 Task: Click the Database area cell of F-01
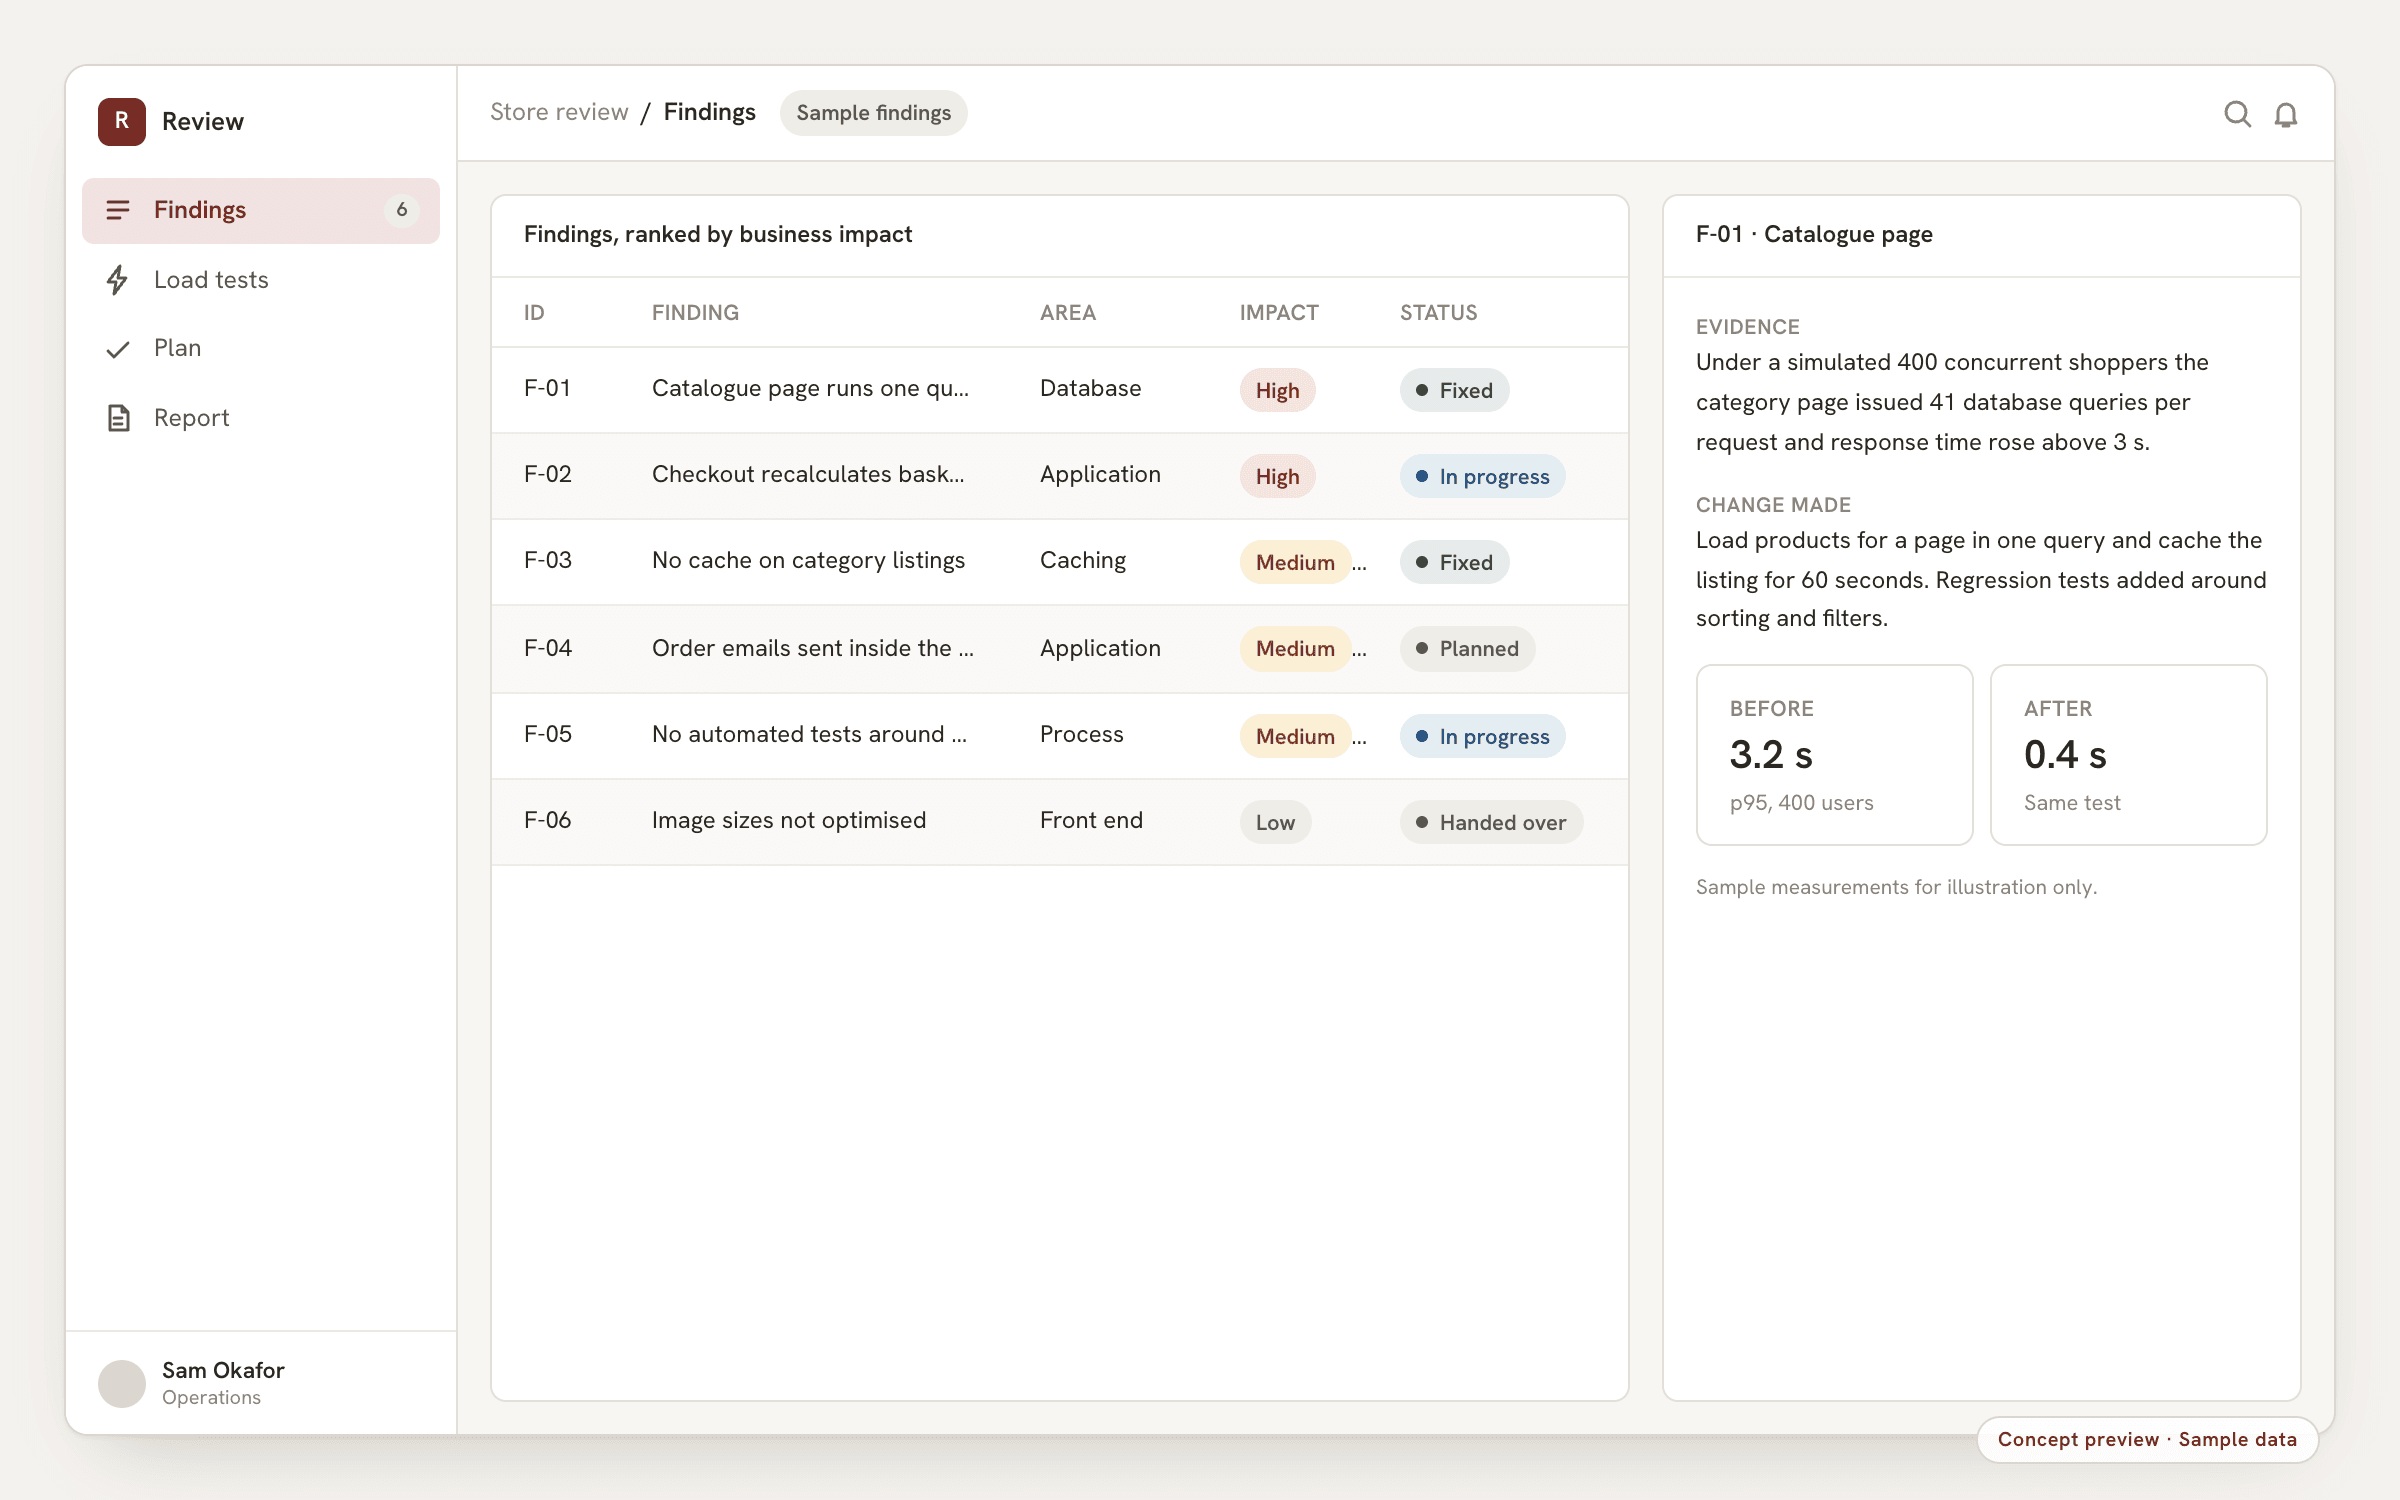[x=1090, y=389]
